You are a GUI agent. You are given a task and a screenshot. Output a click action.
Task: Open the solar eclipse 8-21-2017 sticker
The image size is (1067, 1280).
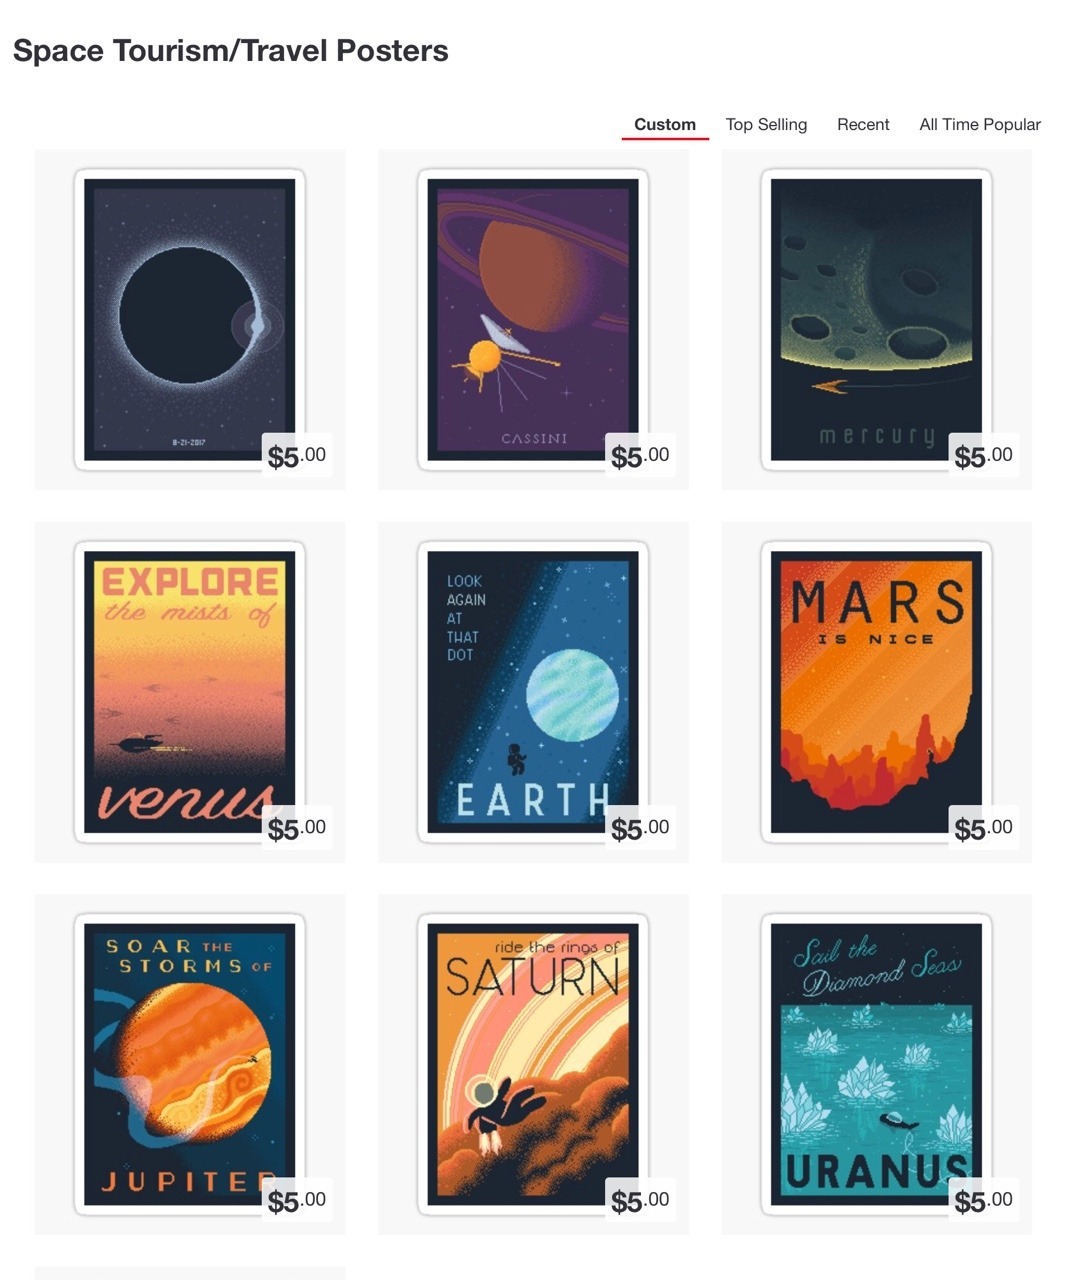pos(190,320)
